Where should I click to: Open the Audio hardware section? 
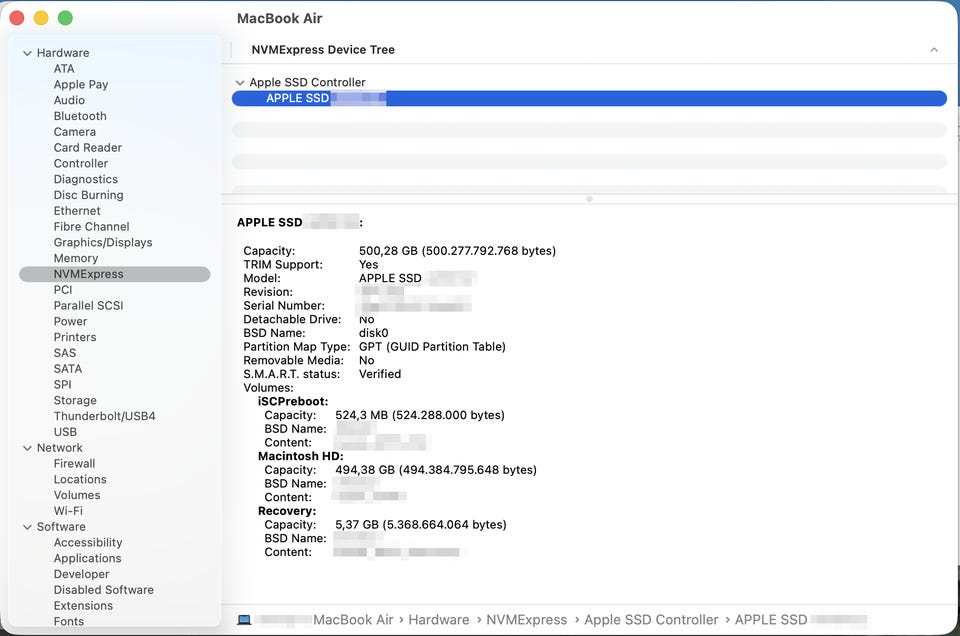point(69,100)
